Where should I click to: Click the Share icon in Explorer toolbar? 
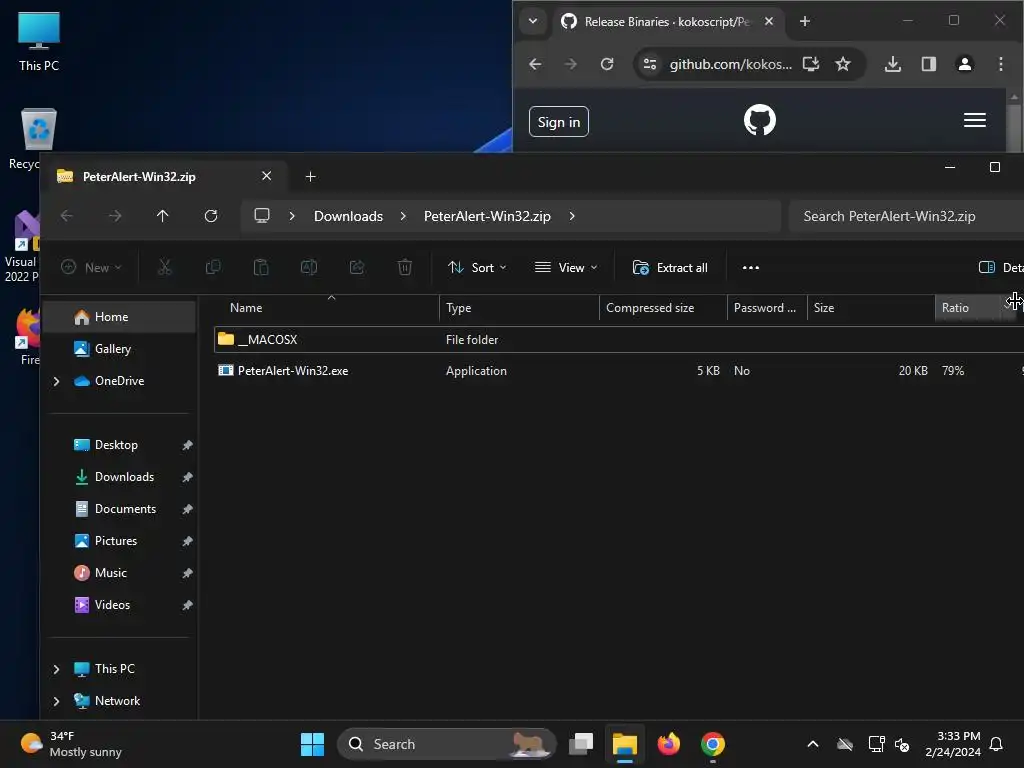click(357, 267)
